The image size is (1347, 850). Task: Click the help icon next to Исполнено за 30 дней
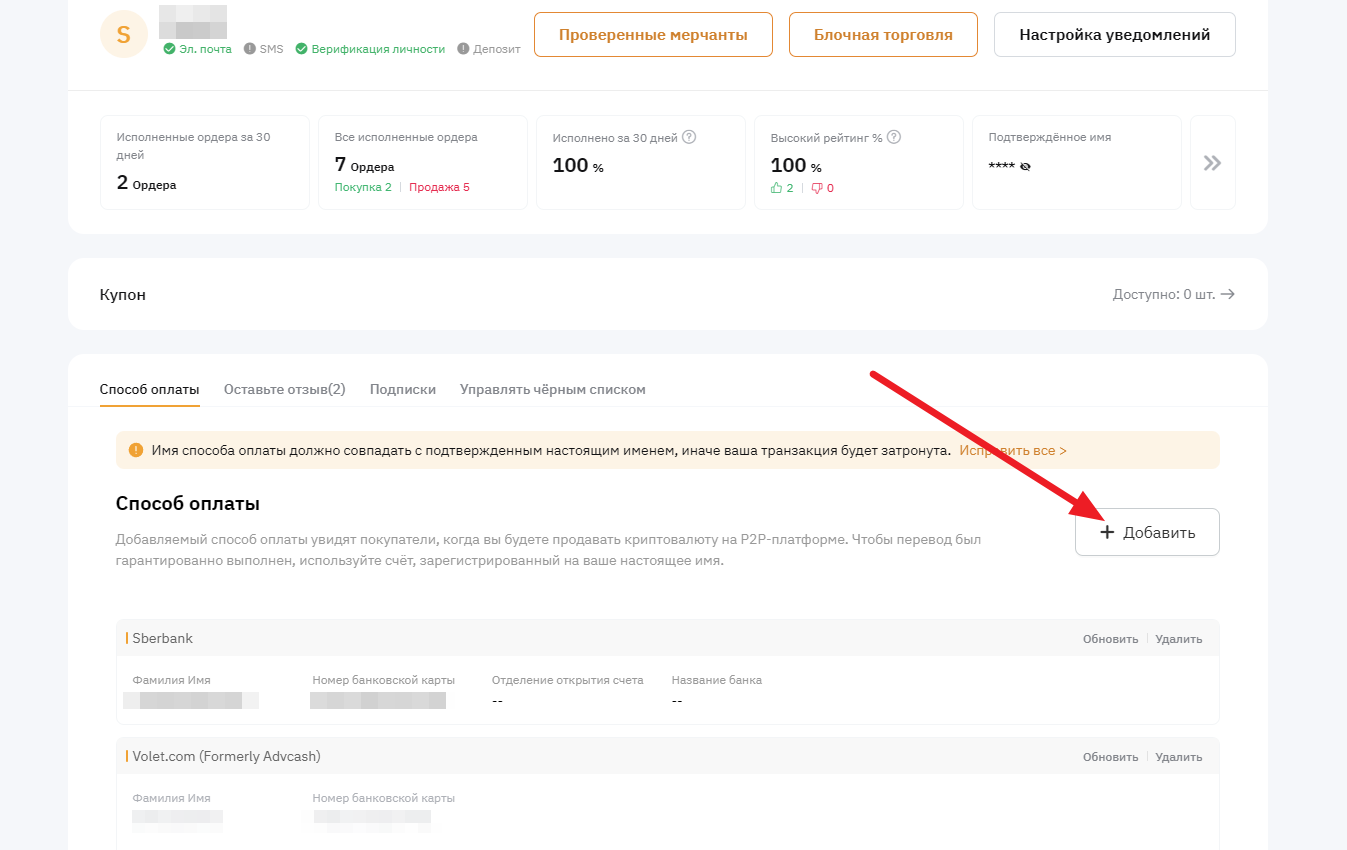tap(689, 137)
